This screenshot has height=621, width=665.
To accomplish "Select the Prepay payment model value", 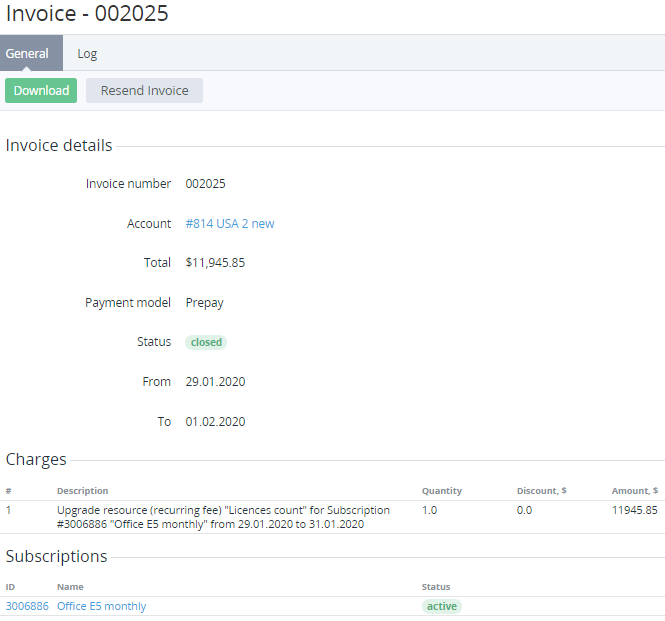I will click(206, 303).
